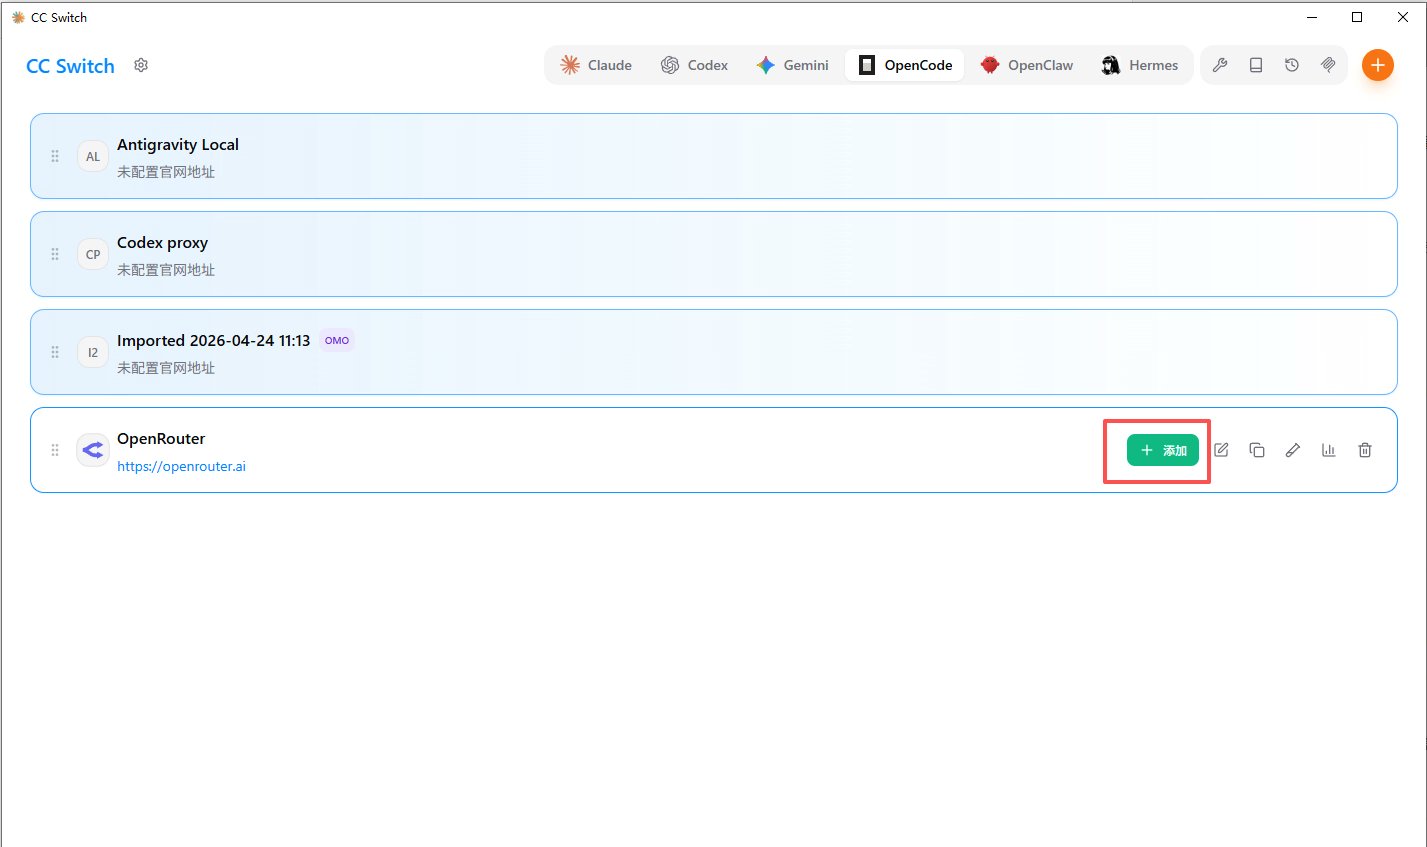
Task: Switch to the Codex tab
Action: point(694,65)
